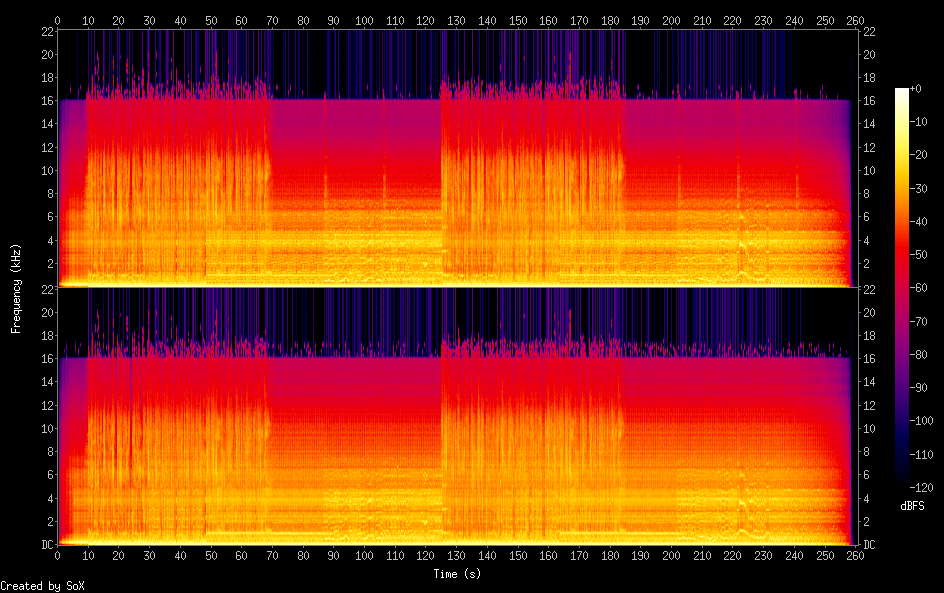Click upper channel's left-axis 16 kHz tick
The width and height of the screenshot is (944, 593).
tap(46, 101)
